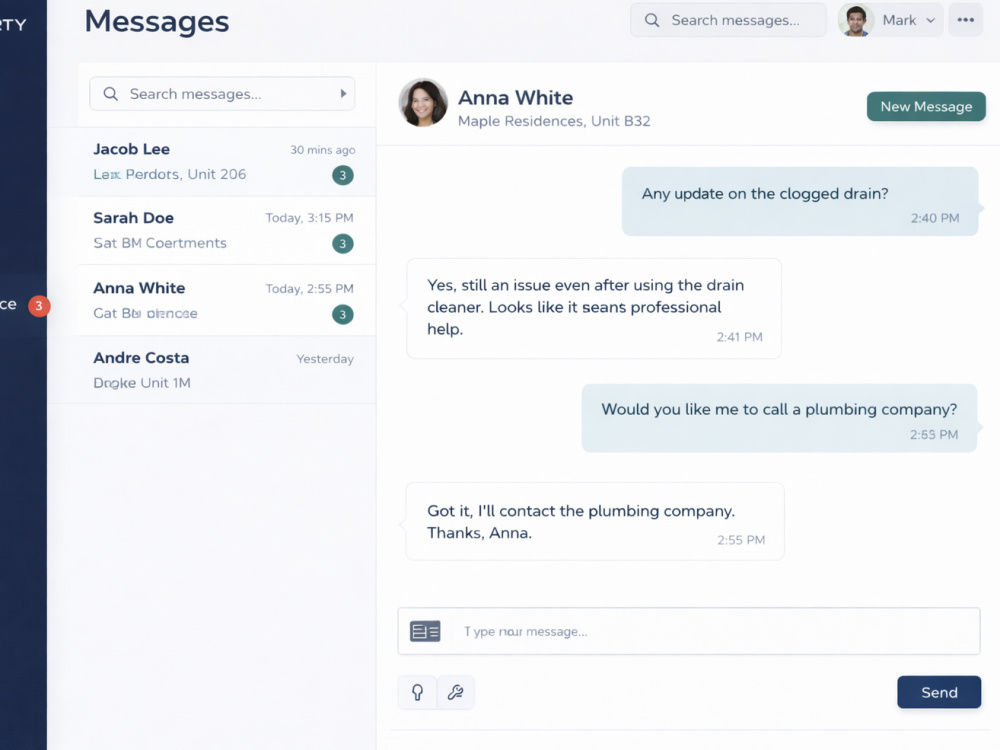Click the wrench maintenance icon

tap(455, 692)
